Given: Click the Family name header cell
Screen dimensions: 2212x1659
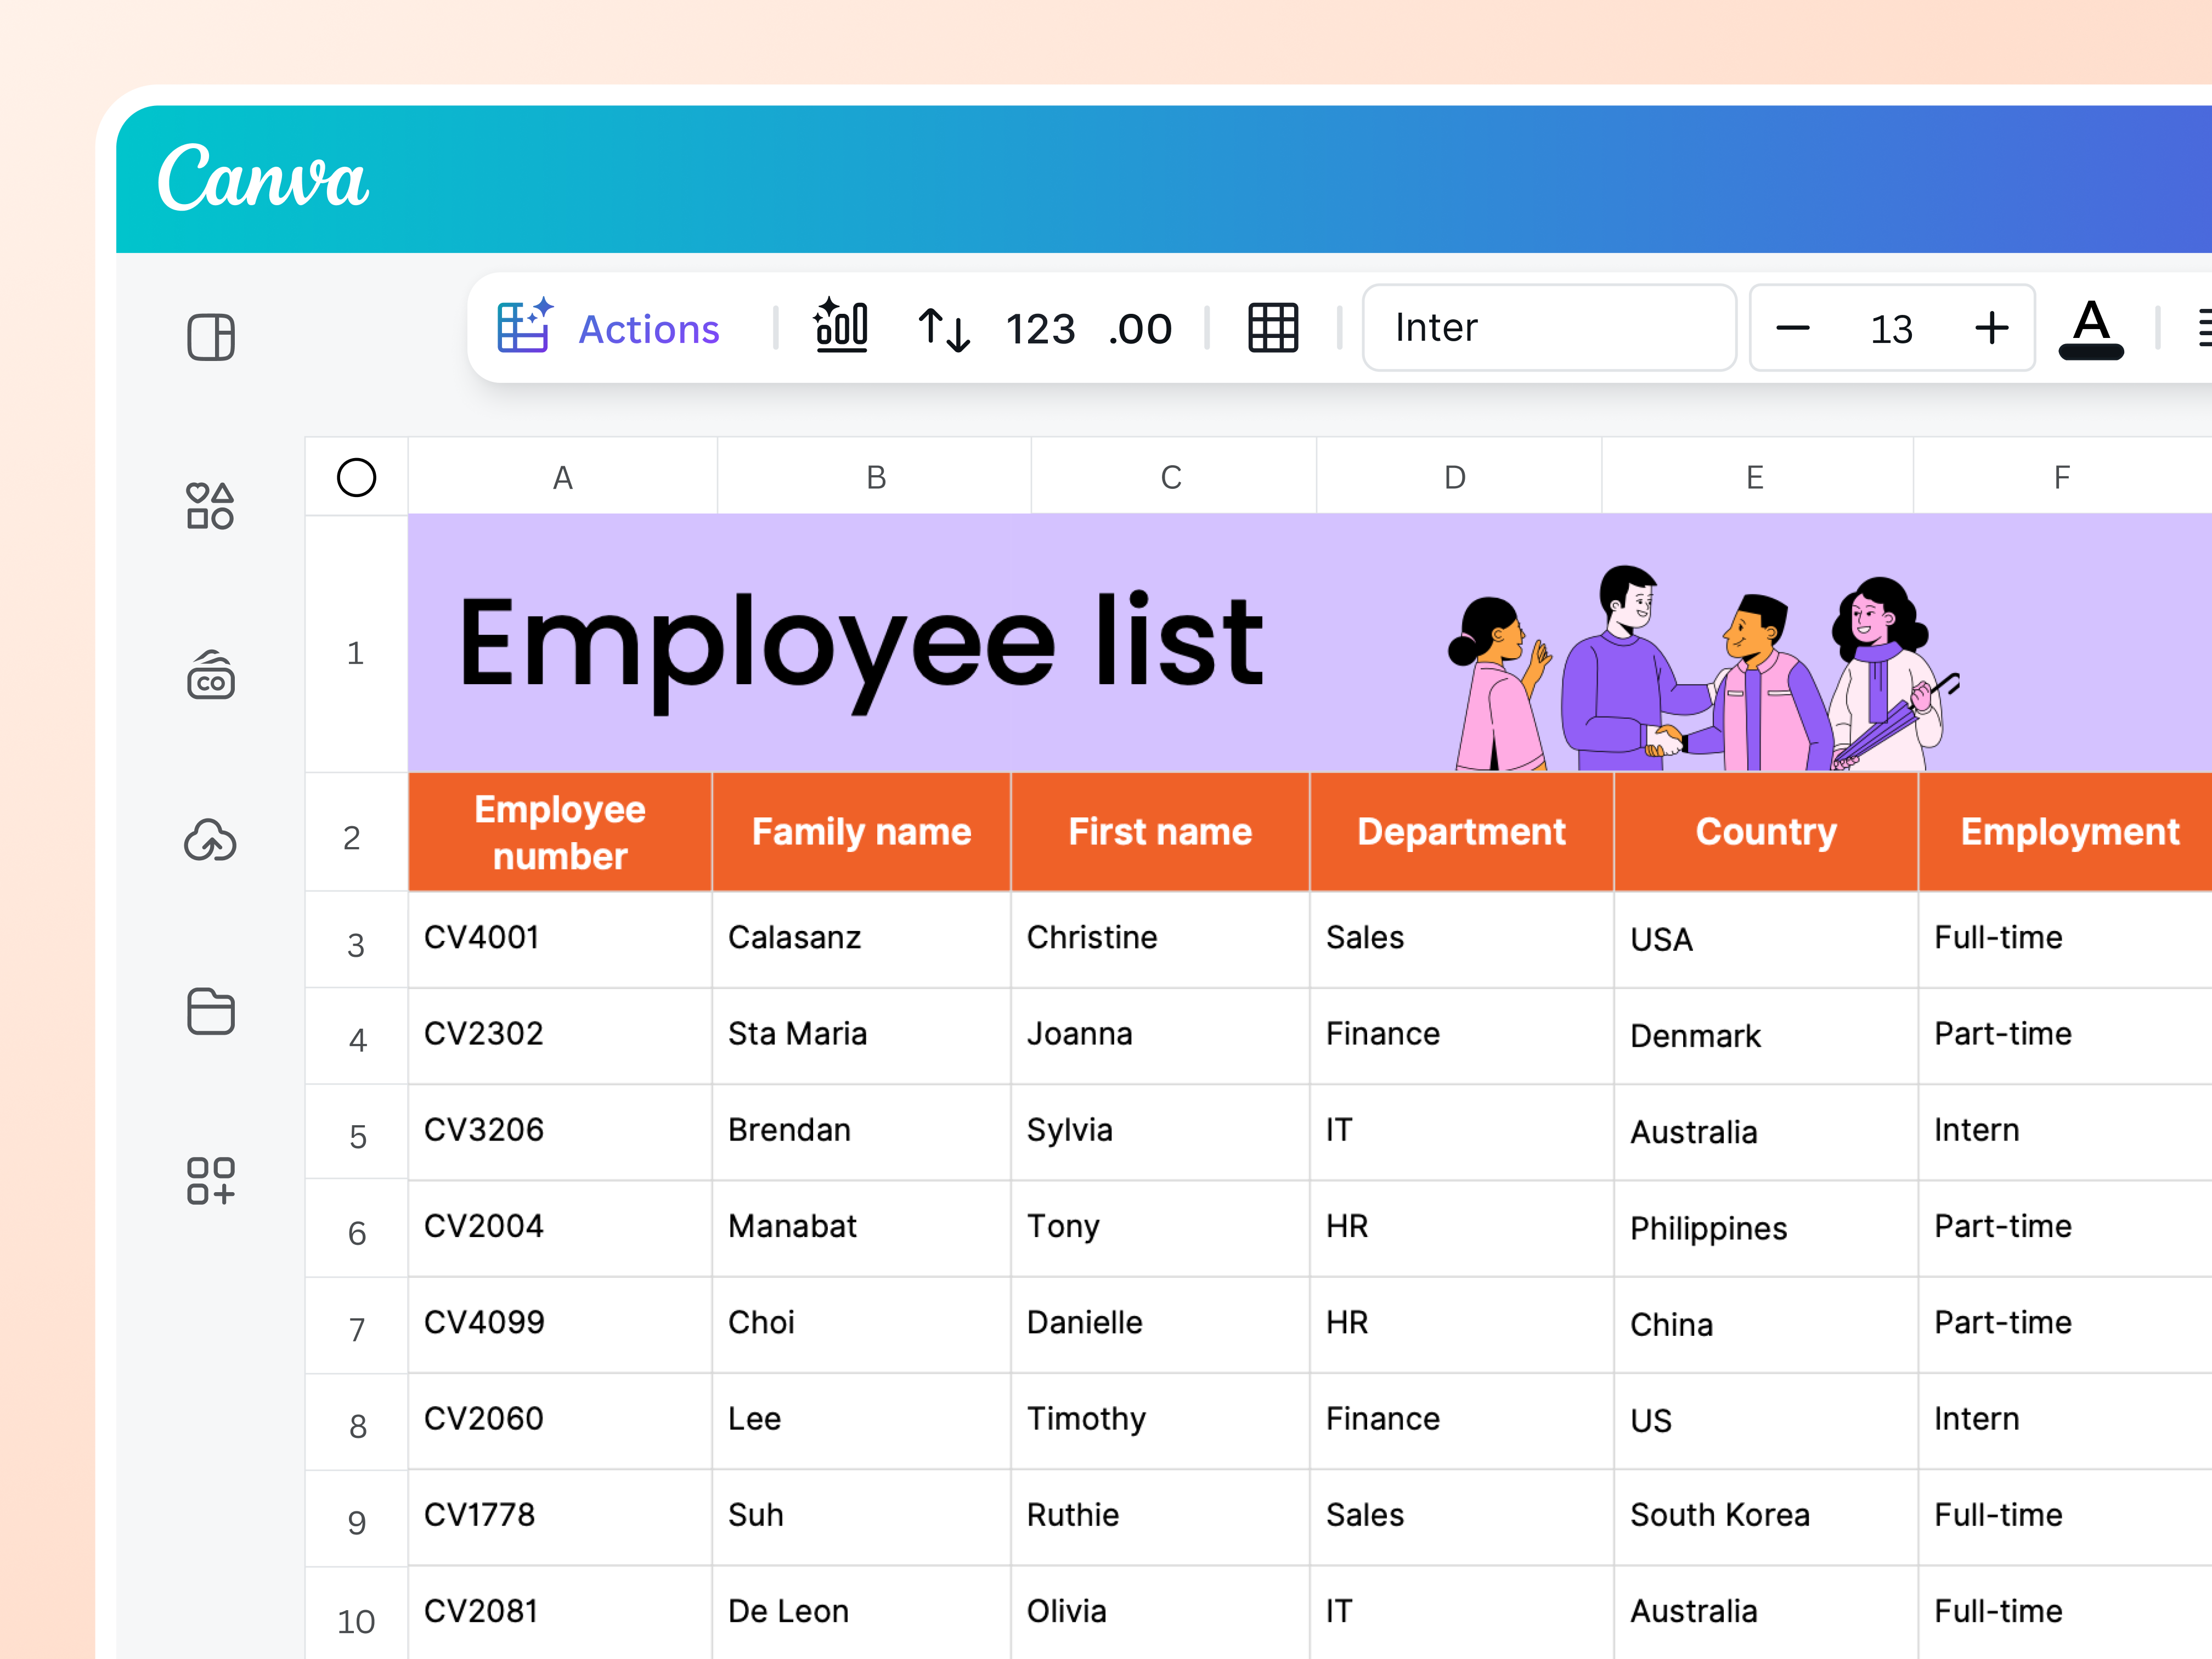Looking at the screenshot, I should click(861, 832).
